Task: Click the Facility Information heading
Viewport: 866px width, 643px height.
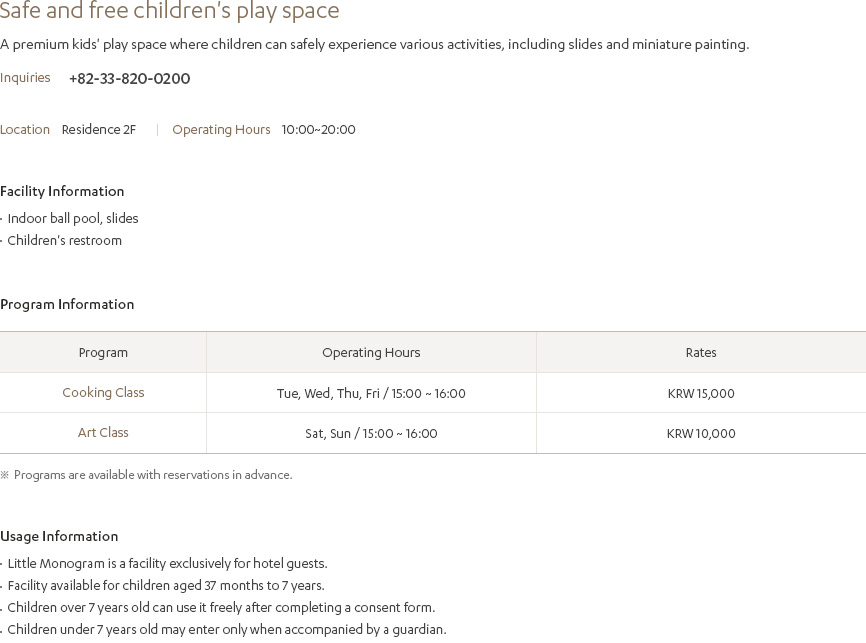Action: pos(62,191)
